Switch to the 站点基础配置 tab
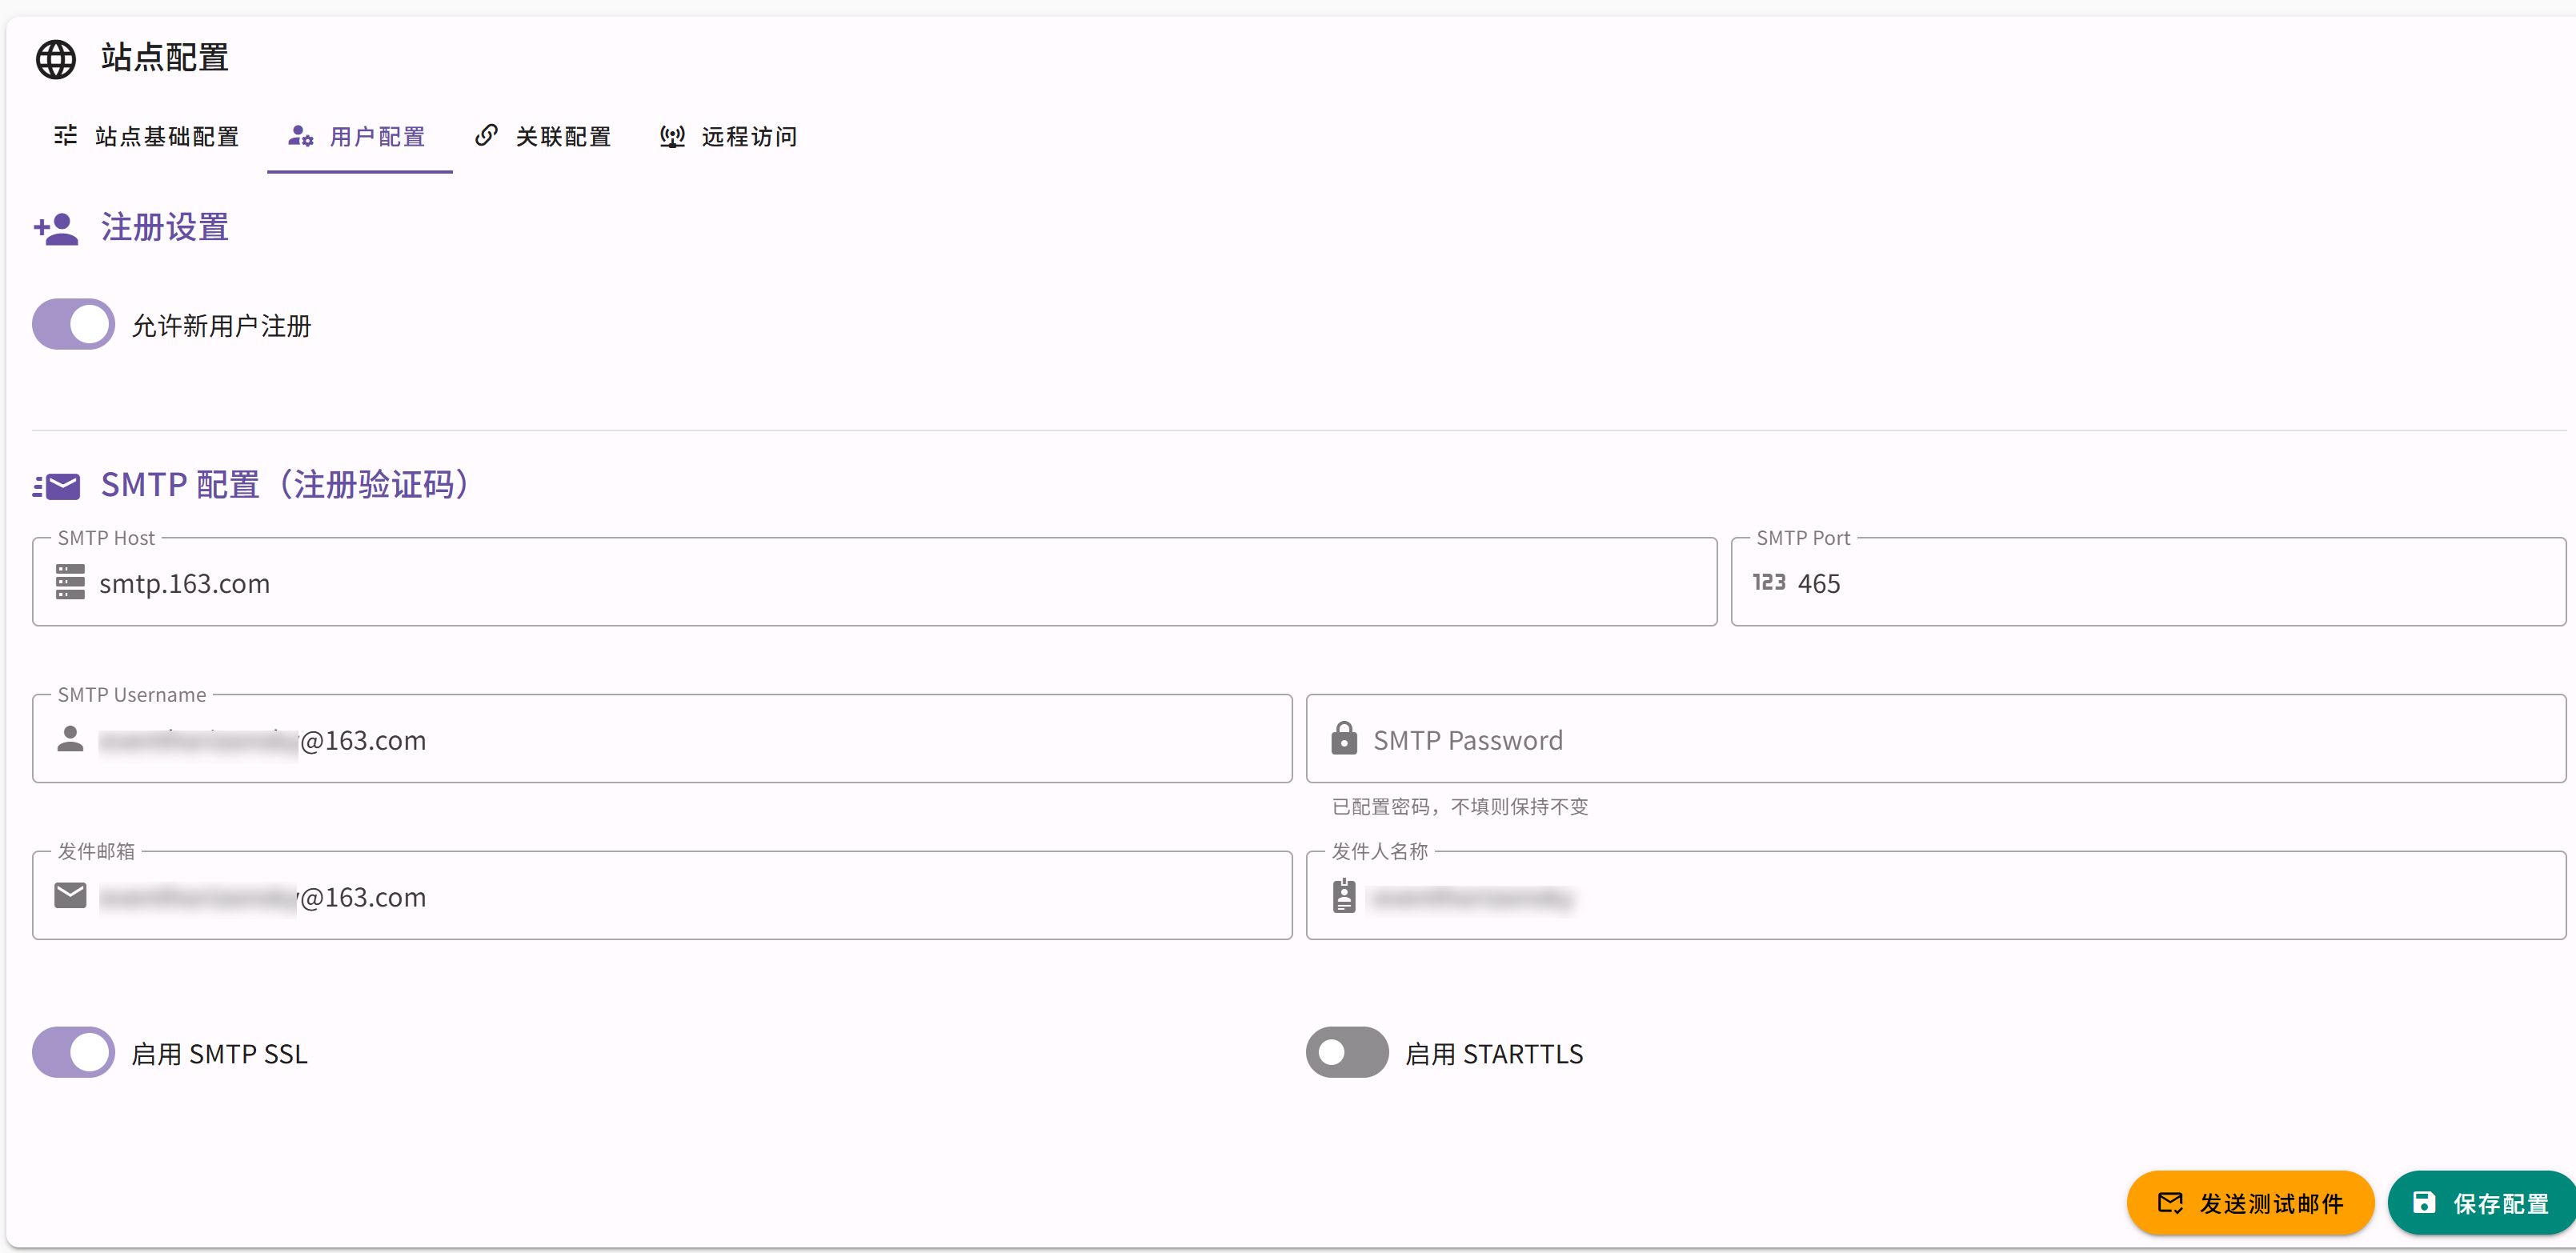This screenshot has height=1253, width=2576. coord(147,137)
